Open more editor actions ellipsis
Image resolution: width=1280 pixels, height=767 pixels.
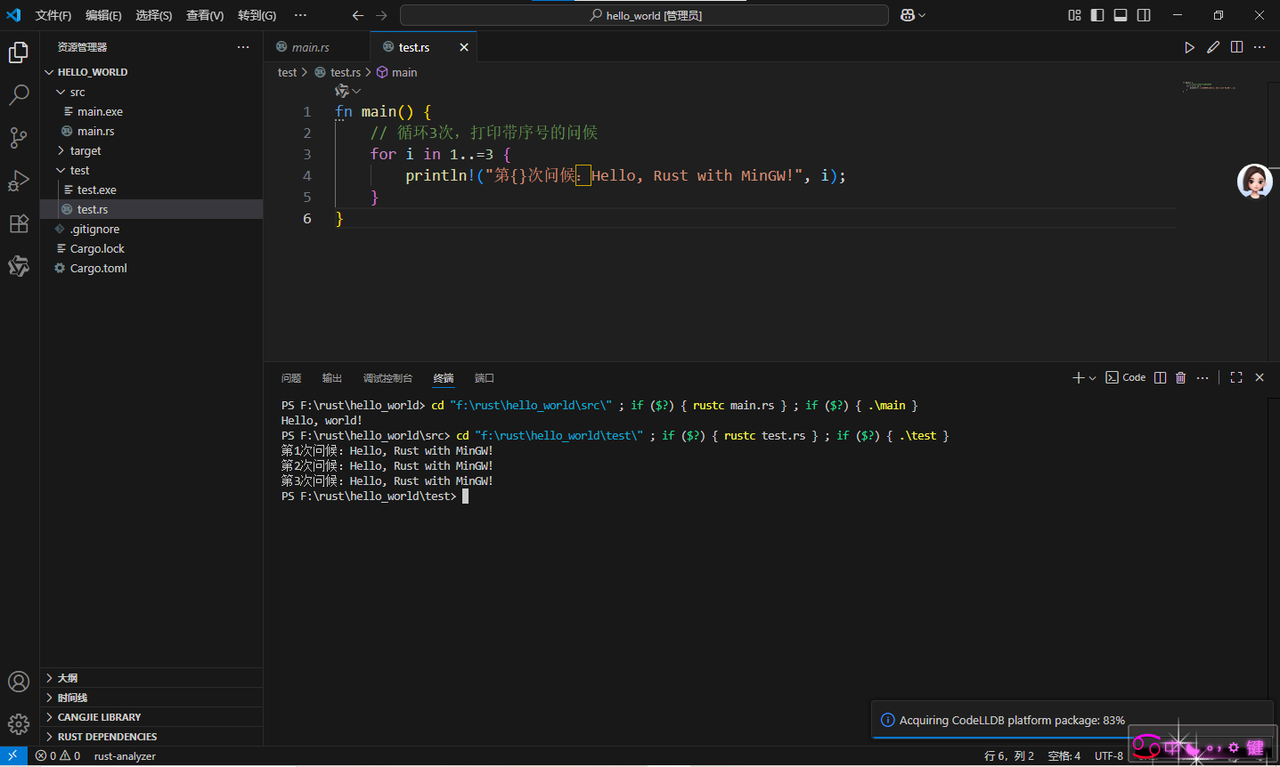(1261, 47)
